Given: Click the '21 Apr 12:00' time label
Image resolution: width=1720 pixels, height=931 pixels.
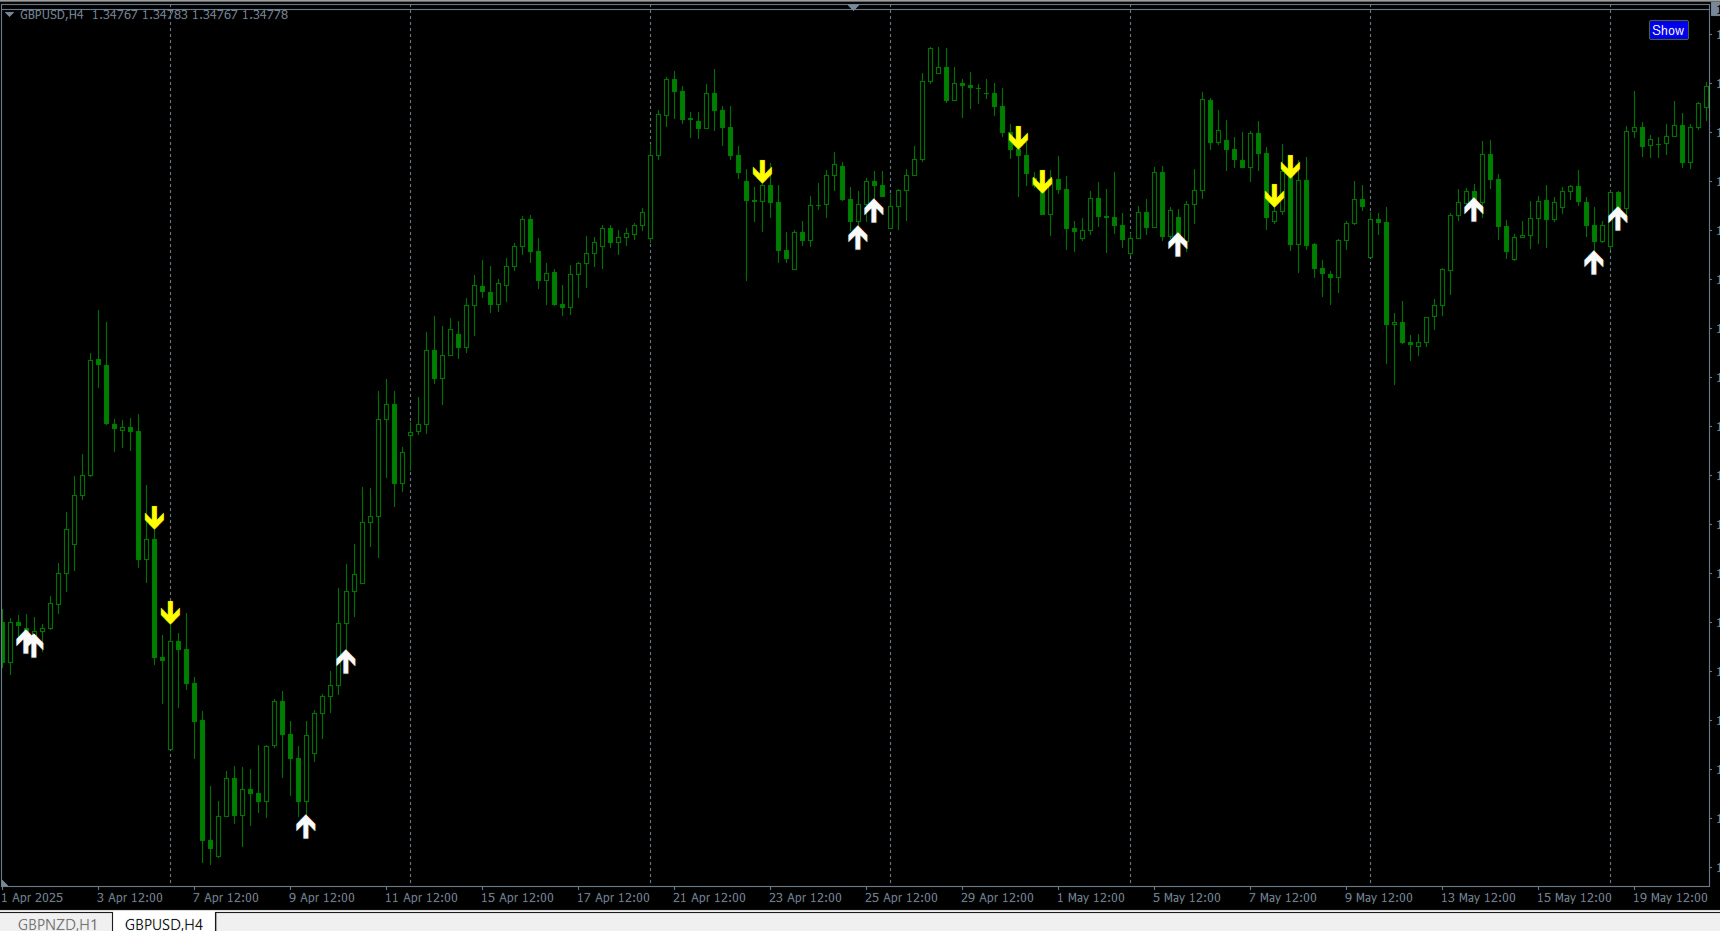Looking at the screenshot, I should point(709,898).
